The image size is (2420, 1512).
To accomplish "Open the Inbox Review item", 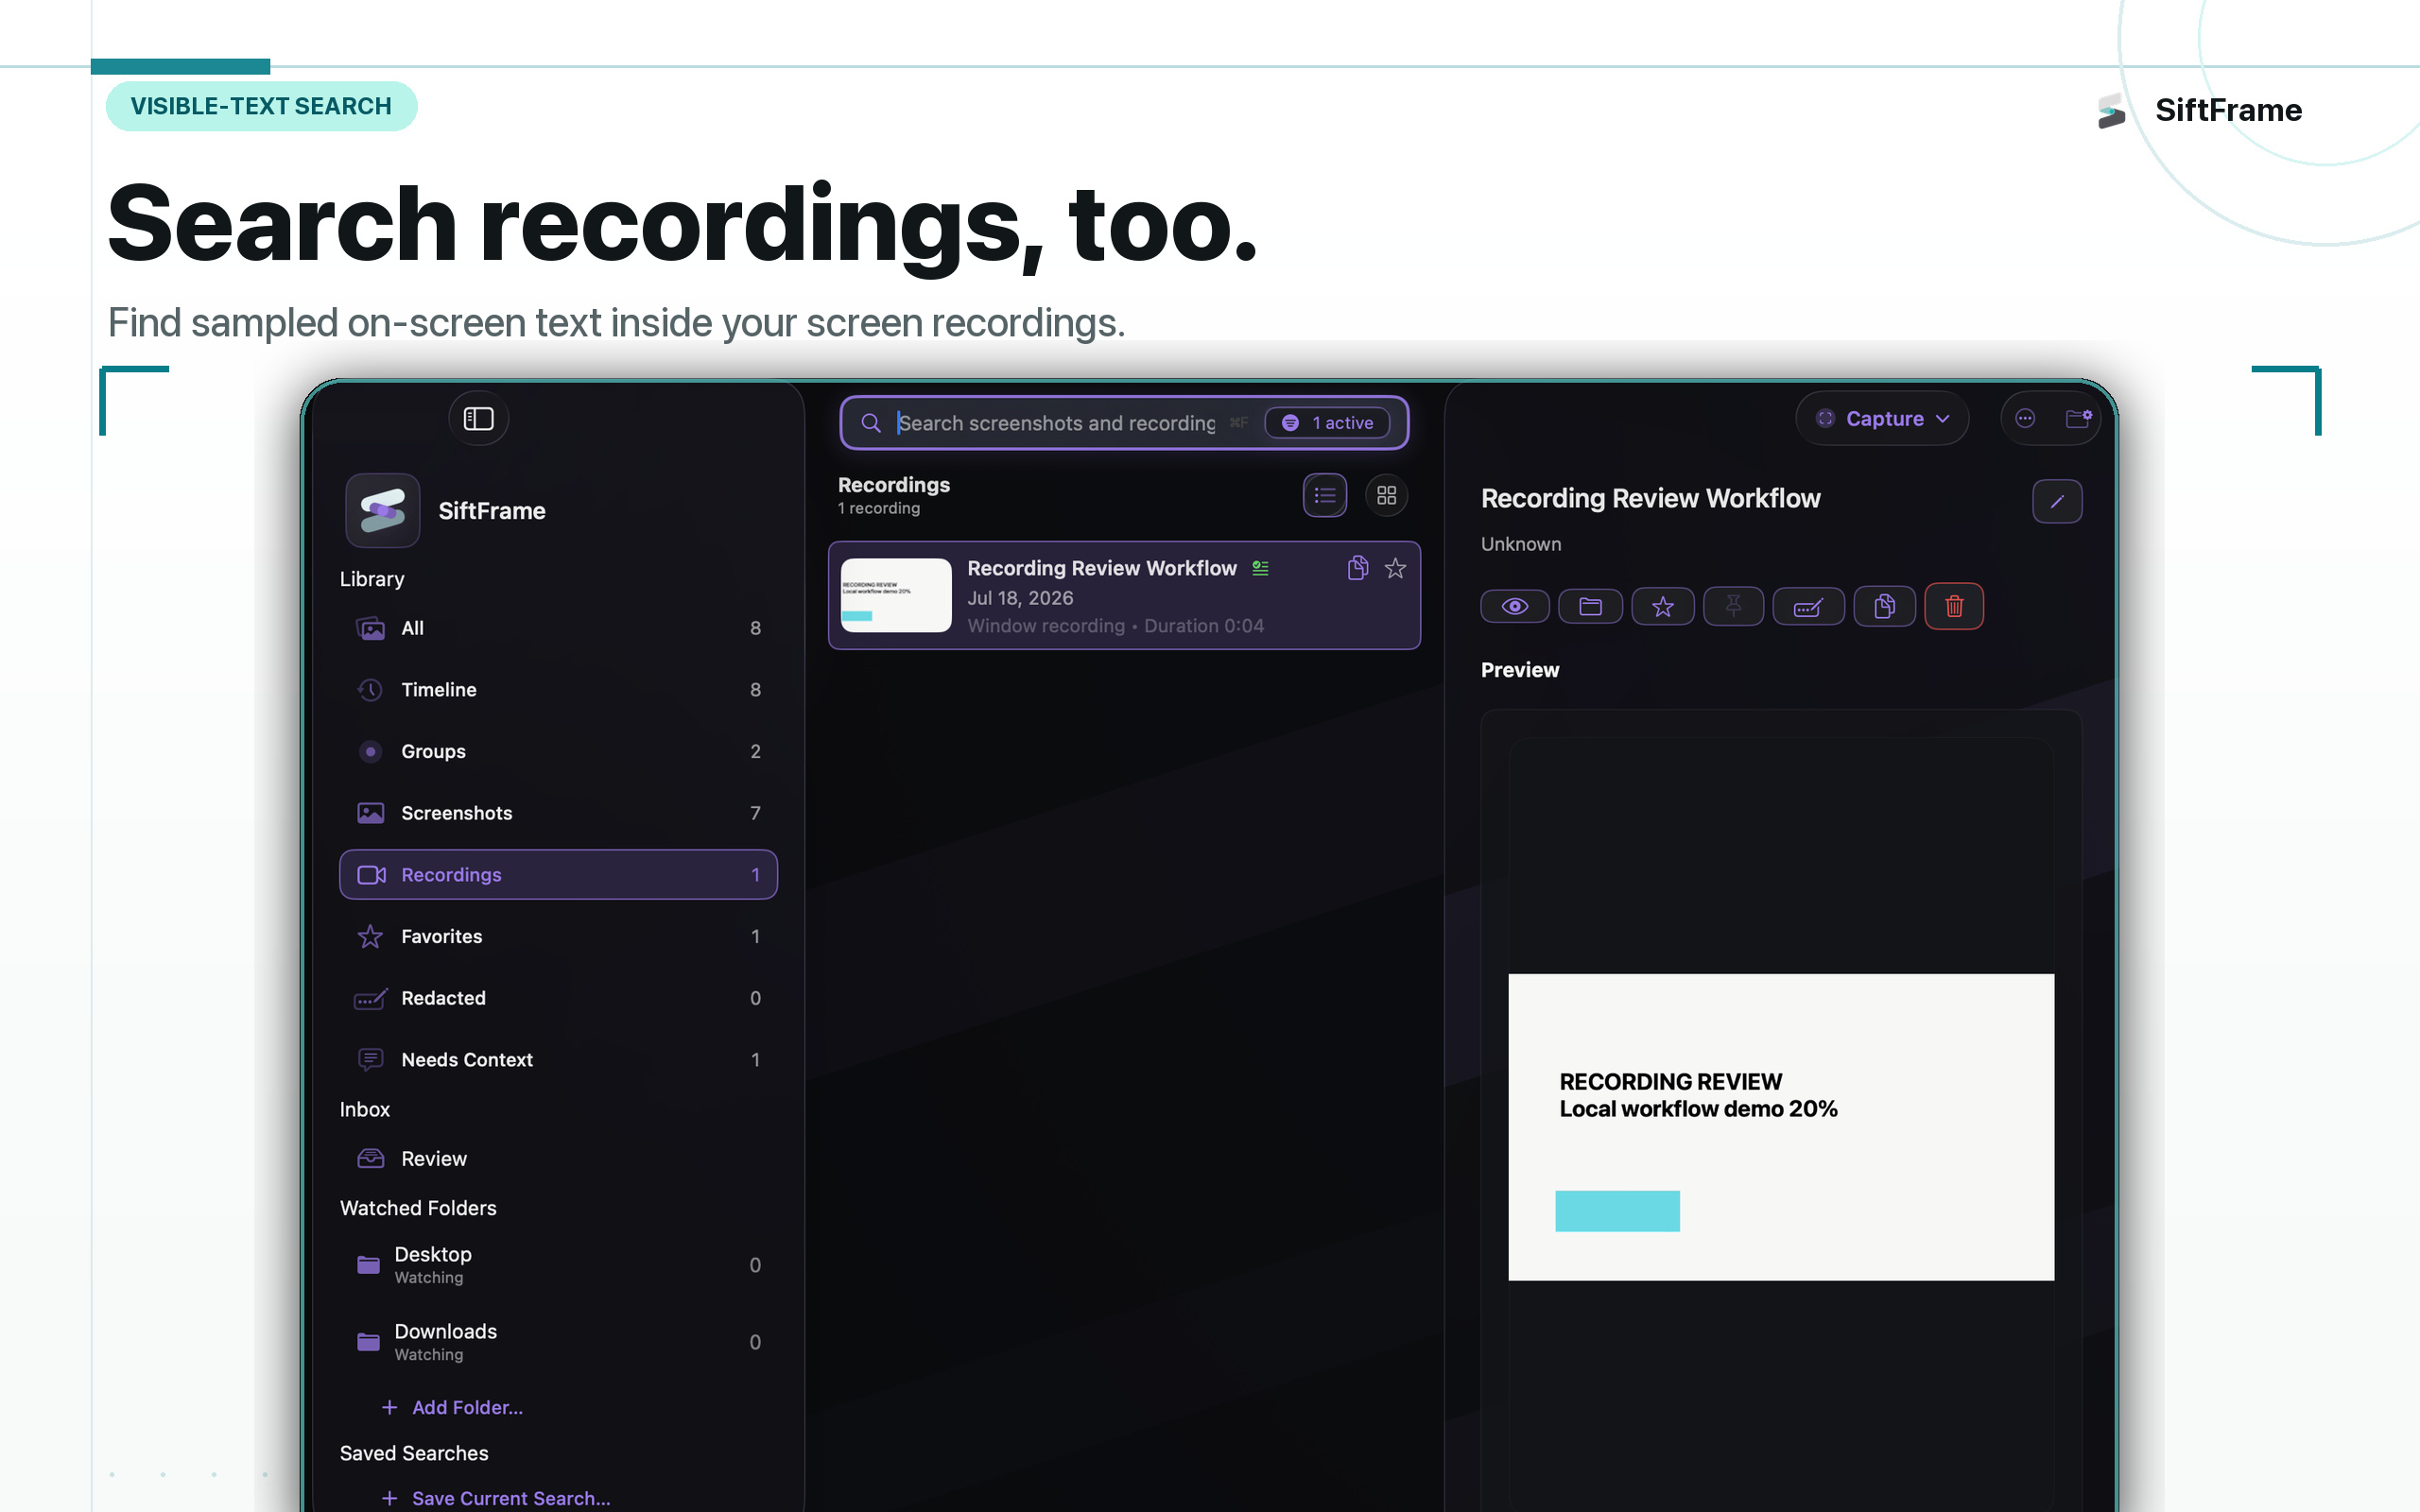I will click(558, 1158).
